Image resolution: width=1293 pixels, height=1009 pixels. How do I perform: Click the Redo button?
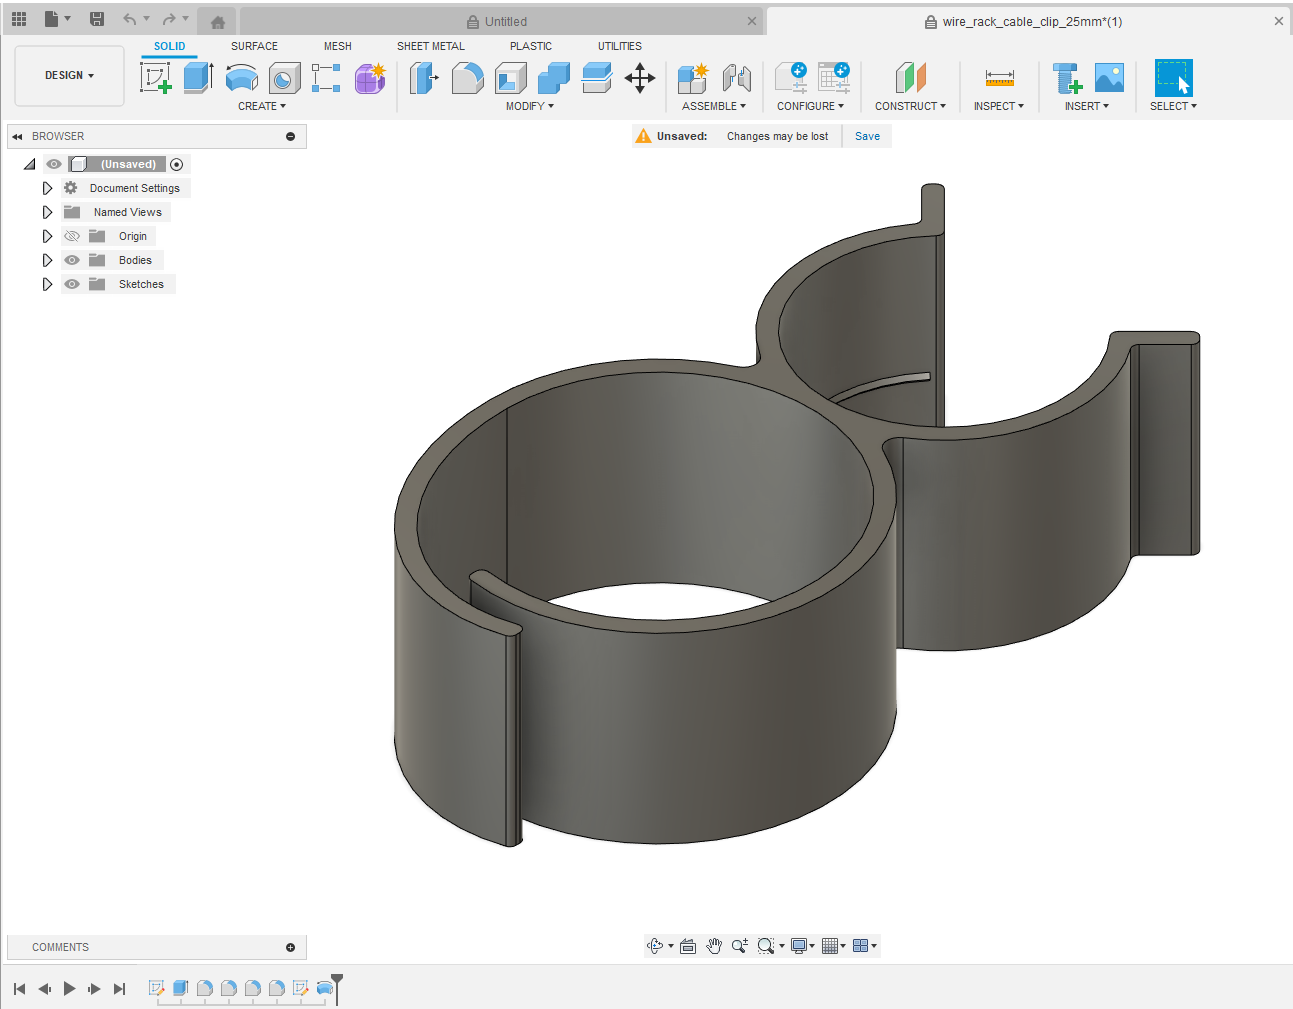(169, 19)
